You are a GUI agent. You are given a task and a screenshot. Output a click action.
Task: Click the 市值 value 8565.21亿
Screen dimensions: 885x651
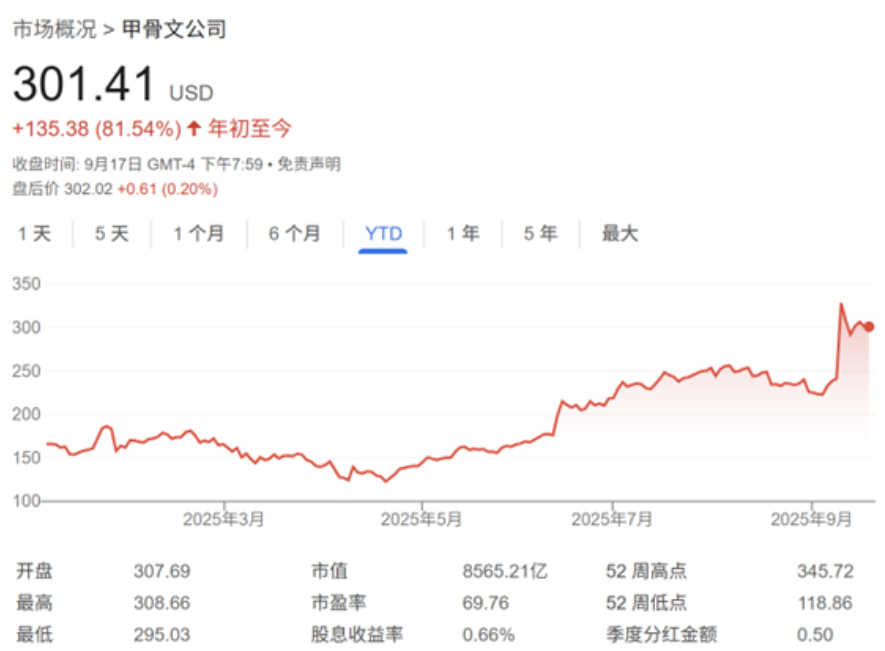click(x=505, y=571)
